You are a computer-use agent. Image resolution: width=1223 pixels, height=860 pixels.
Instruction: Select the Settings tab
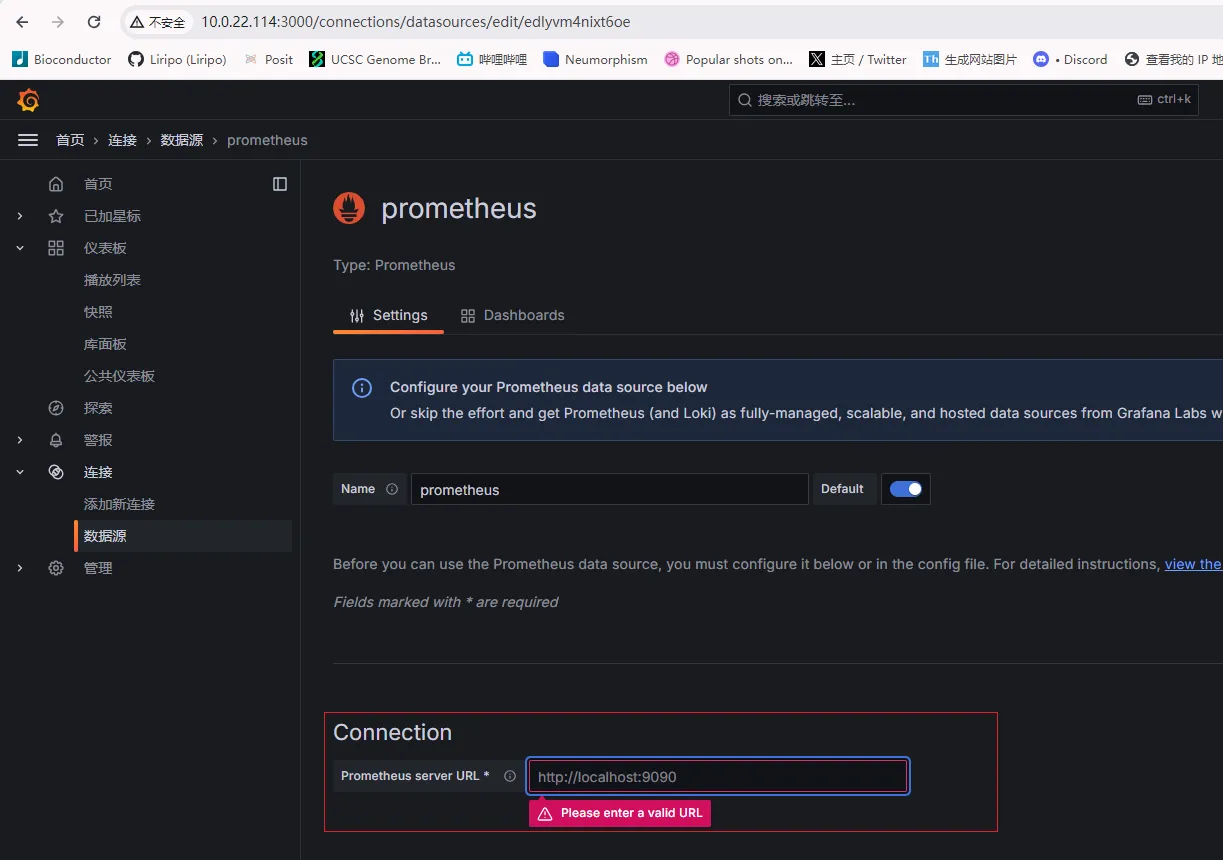tap(388, 315)
